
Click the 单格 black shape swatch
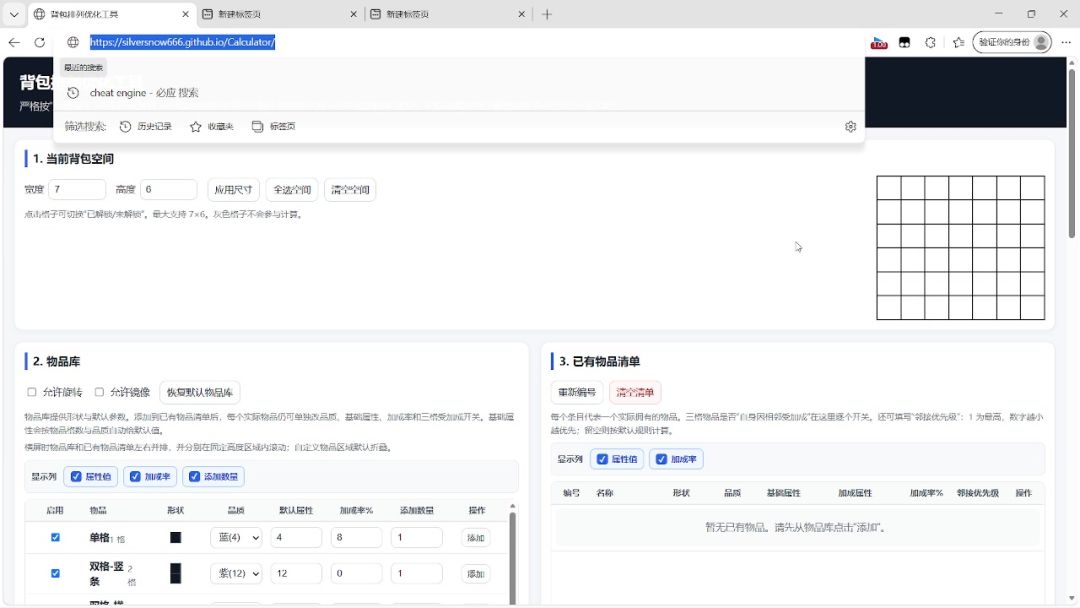(176, 537)
